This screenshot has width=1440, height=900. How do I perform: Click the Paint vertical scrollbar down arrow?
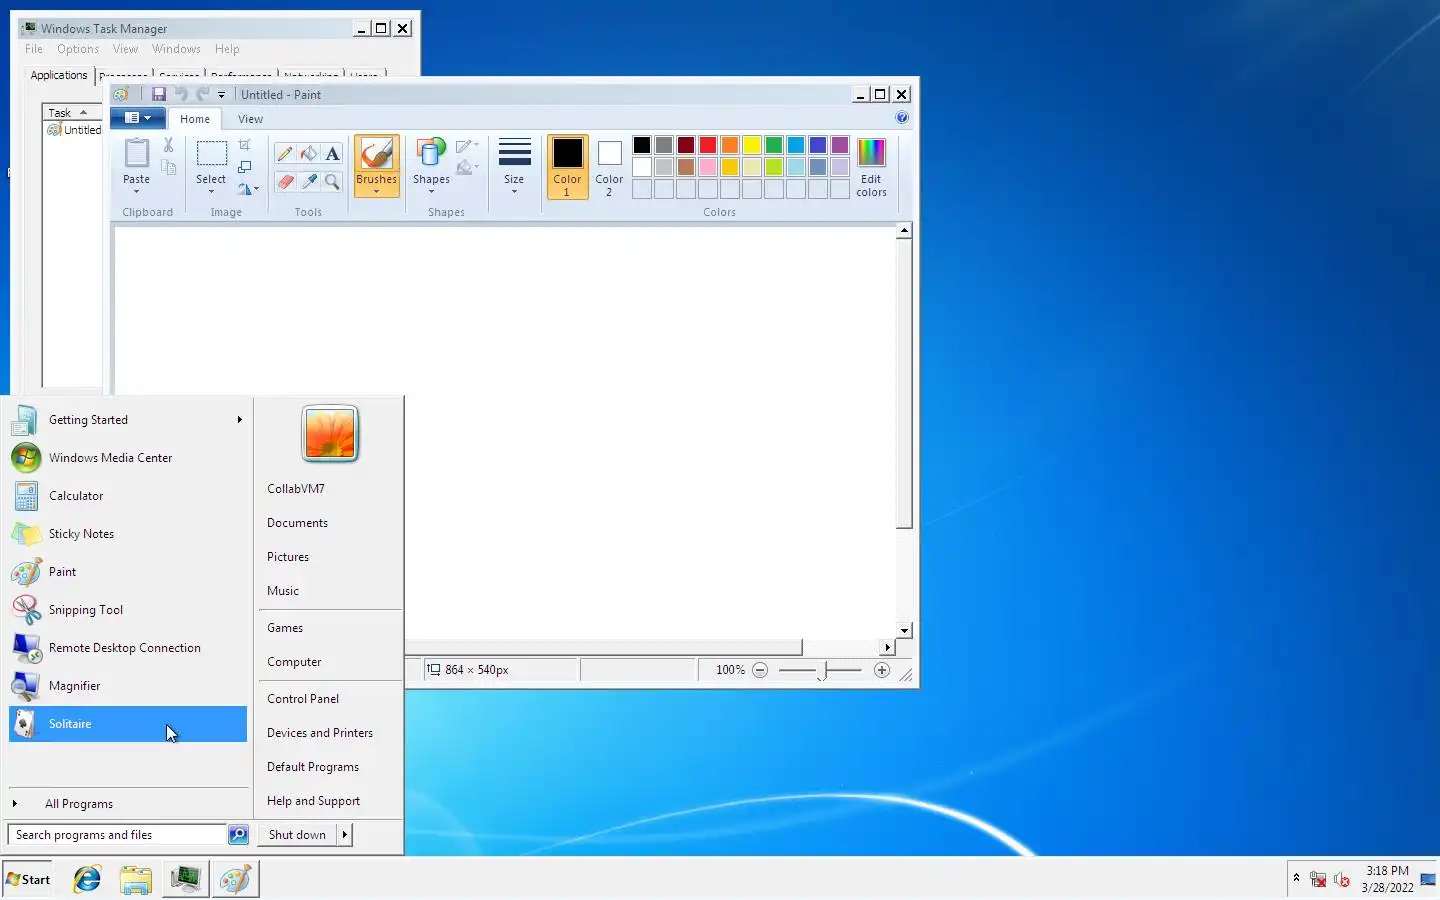point(904,631)
